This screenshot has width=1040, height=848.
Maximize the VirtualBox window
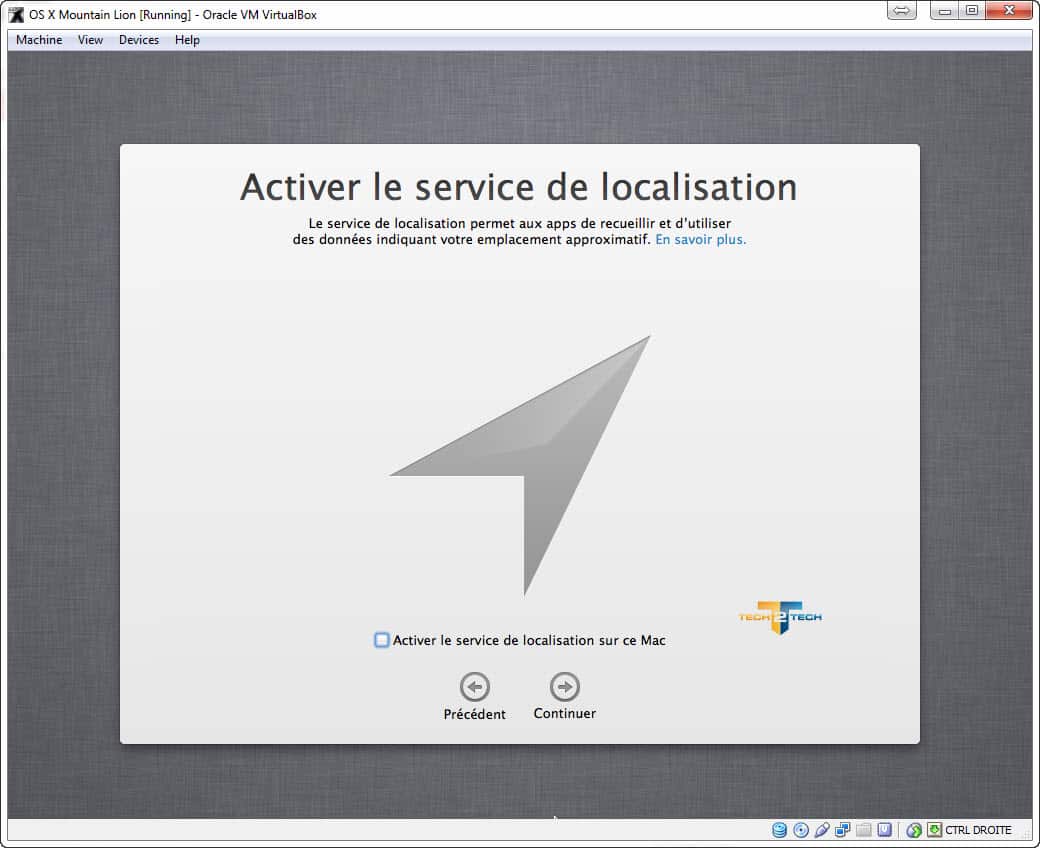click(x=972, y=10)
